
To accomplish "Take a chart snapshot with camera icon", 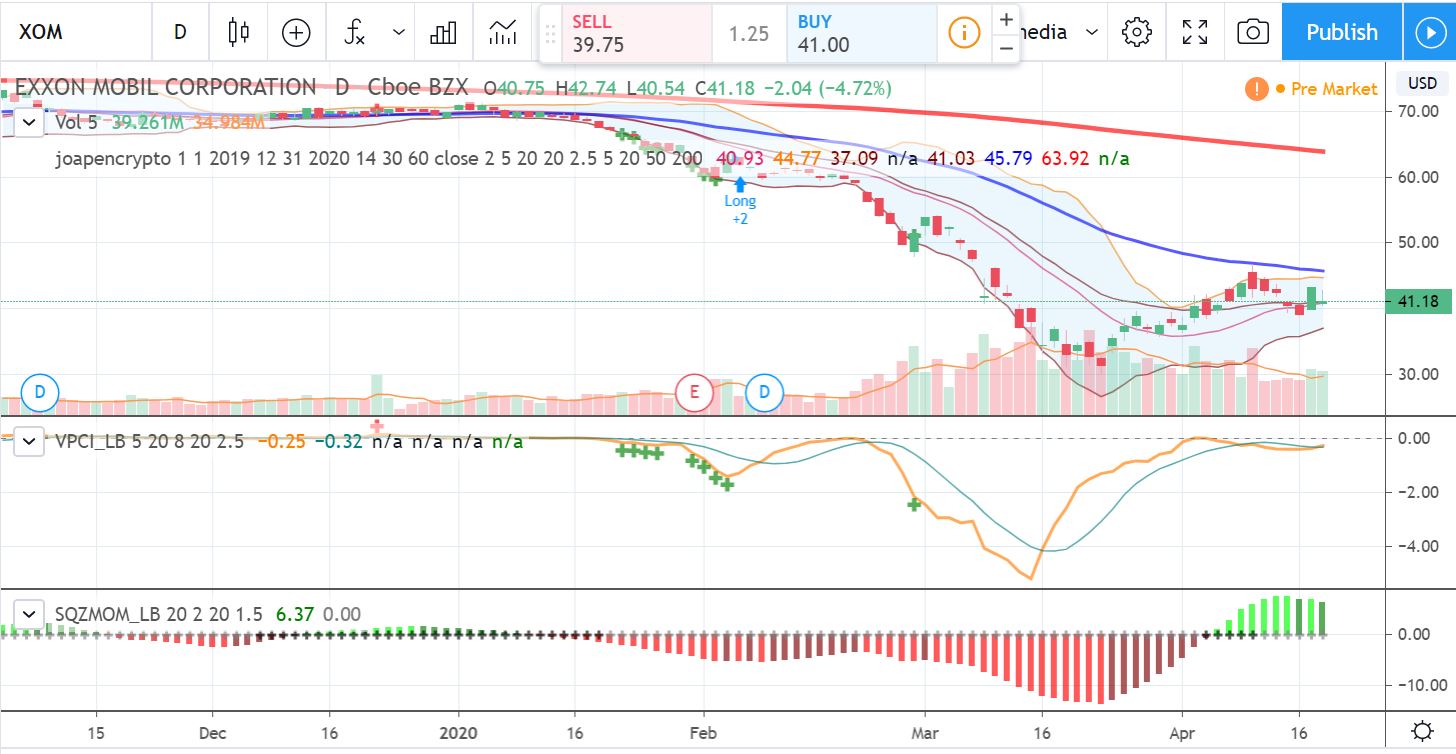I will 1252,32.
